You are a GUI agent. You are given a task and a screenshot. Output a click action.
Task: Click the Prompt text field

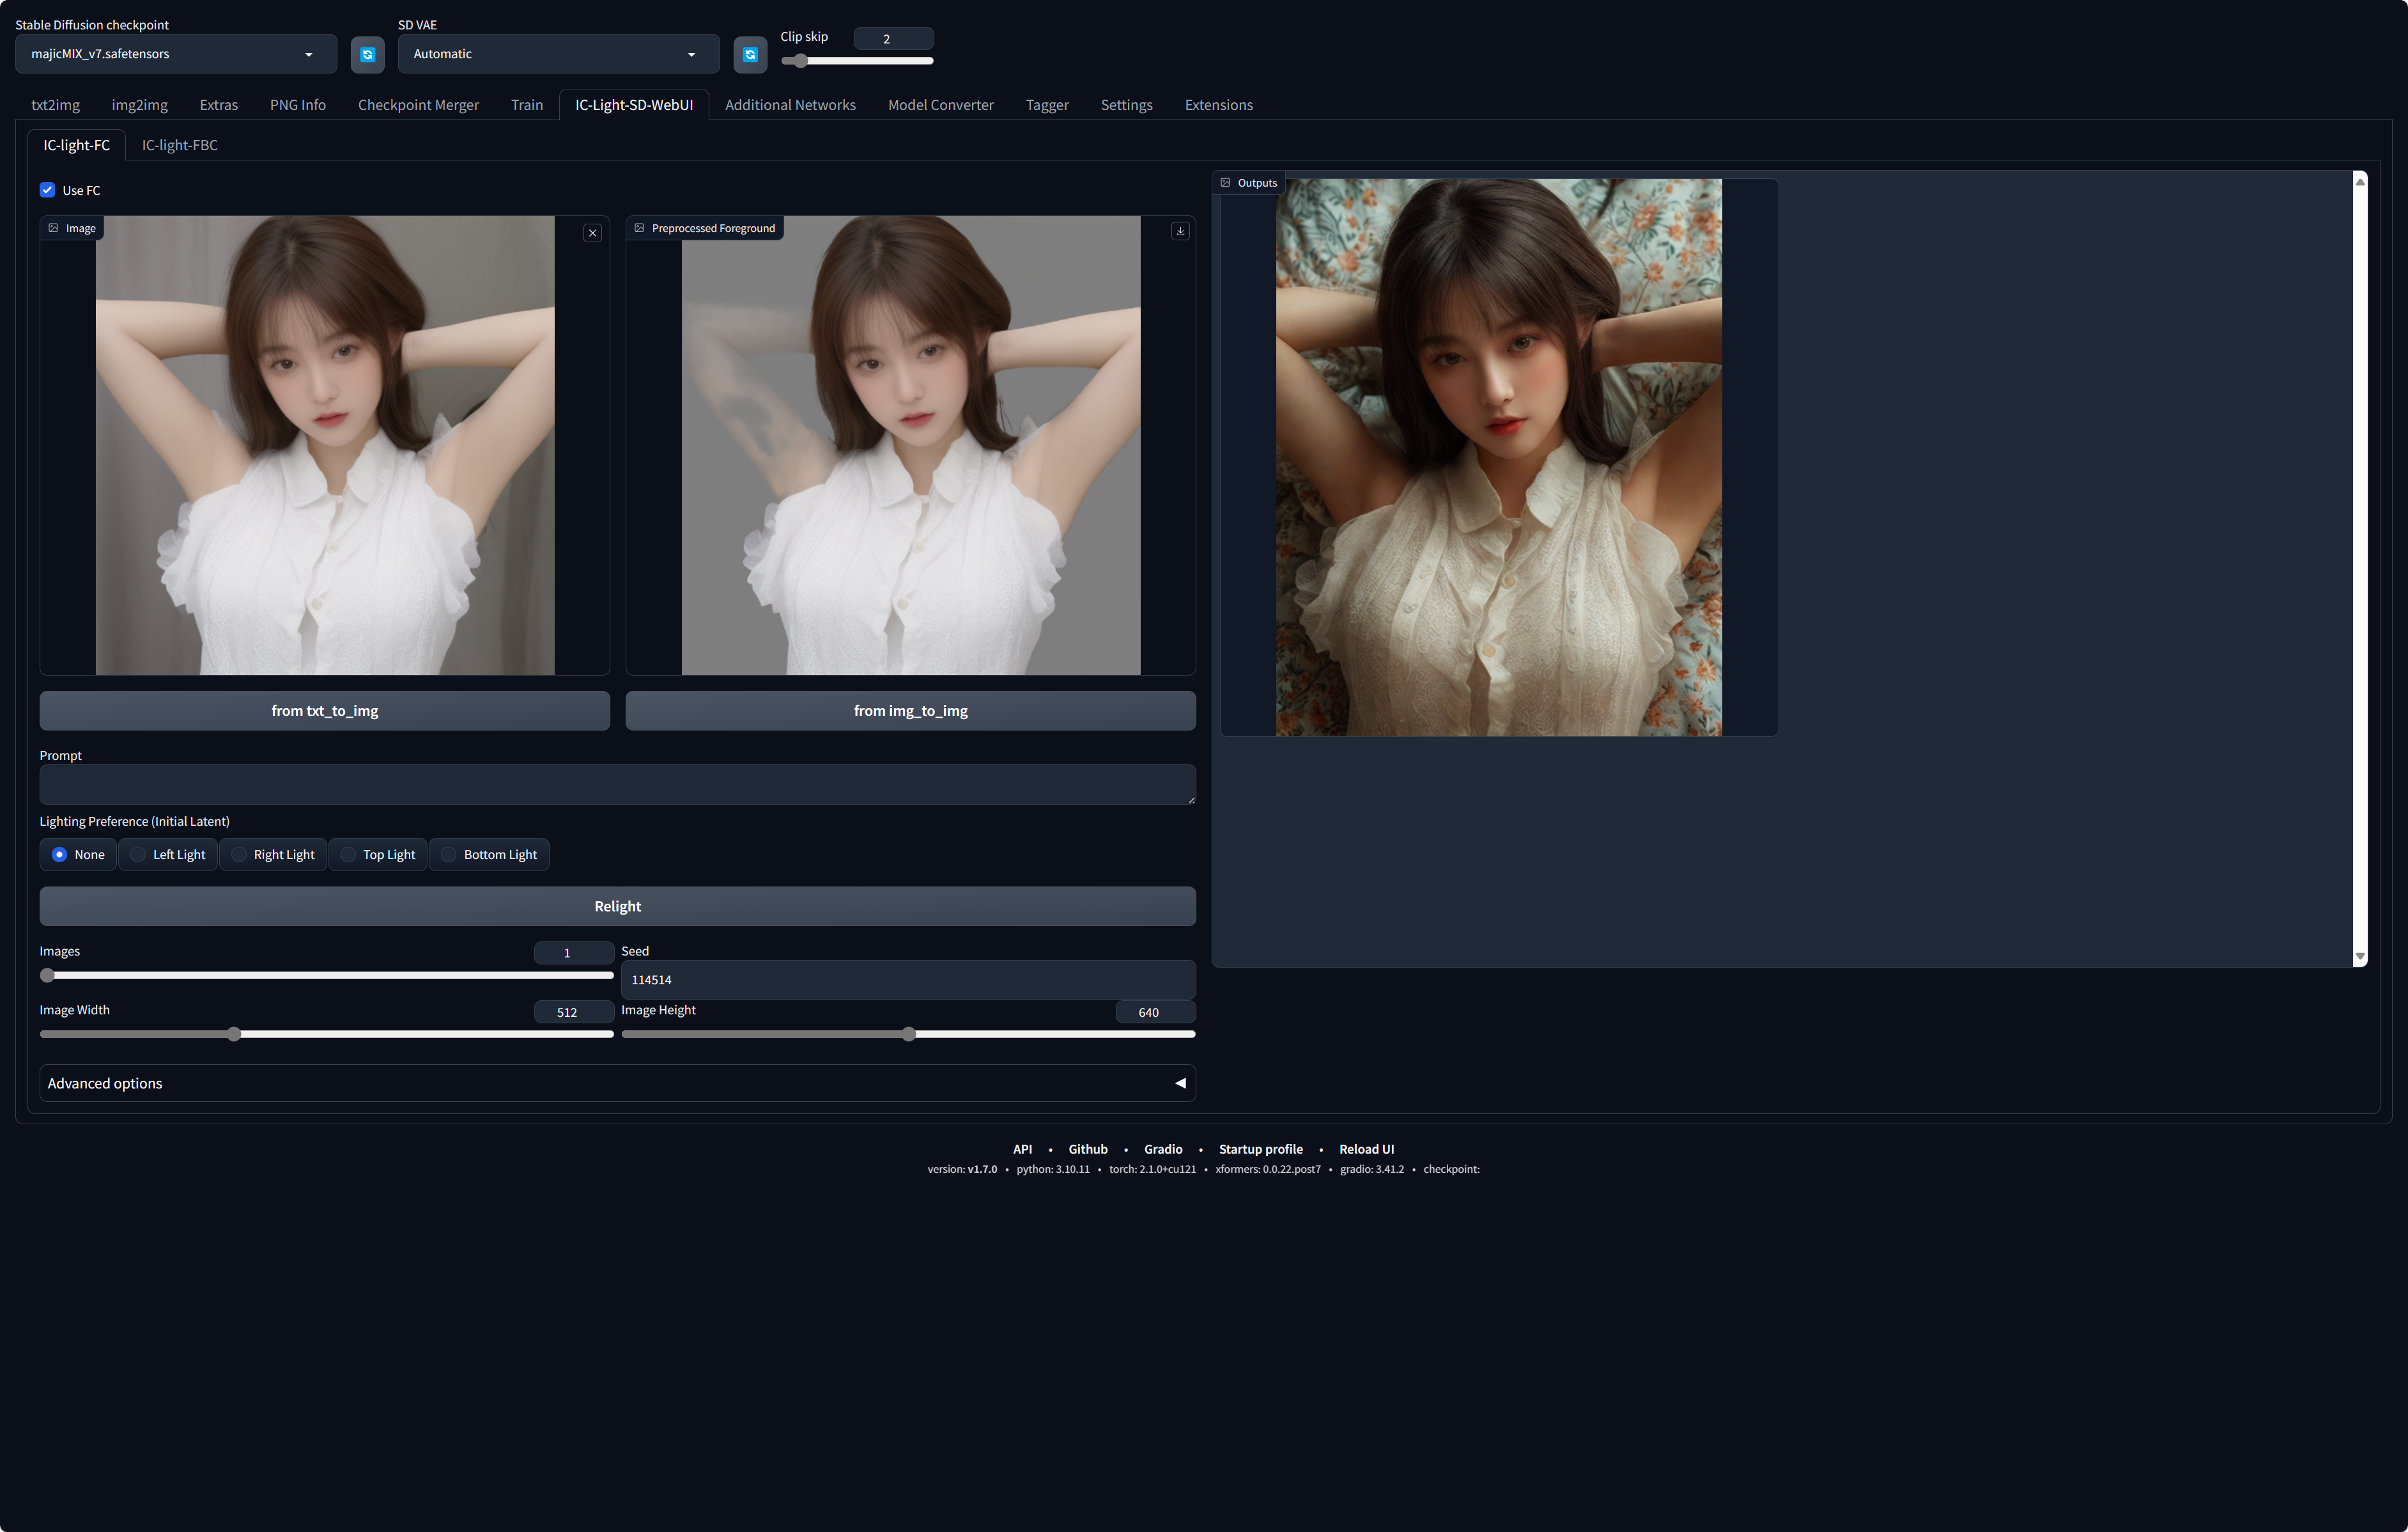617,785
